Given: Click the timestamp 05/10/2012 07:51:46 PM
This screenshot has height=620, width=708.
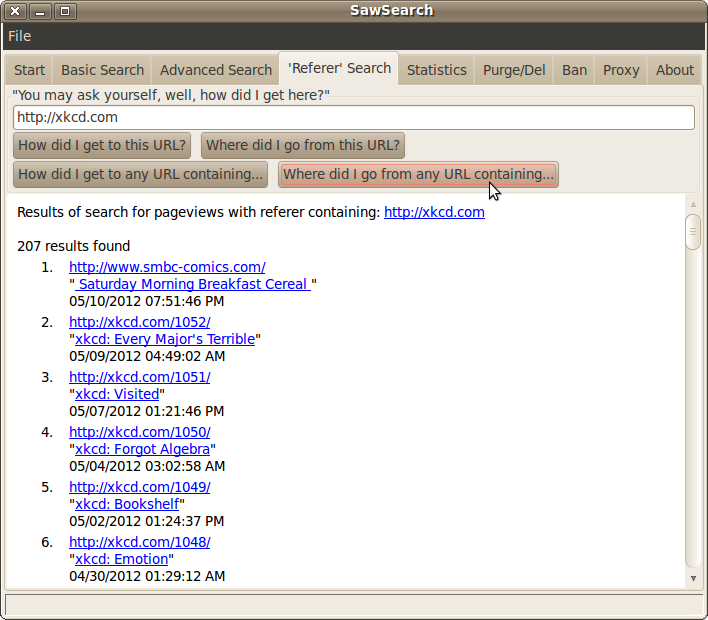Looking at the screenshot, I should click(x=147, y=301).
